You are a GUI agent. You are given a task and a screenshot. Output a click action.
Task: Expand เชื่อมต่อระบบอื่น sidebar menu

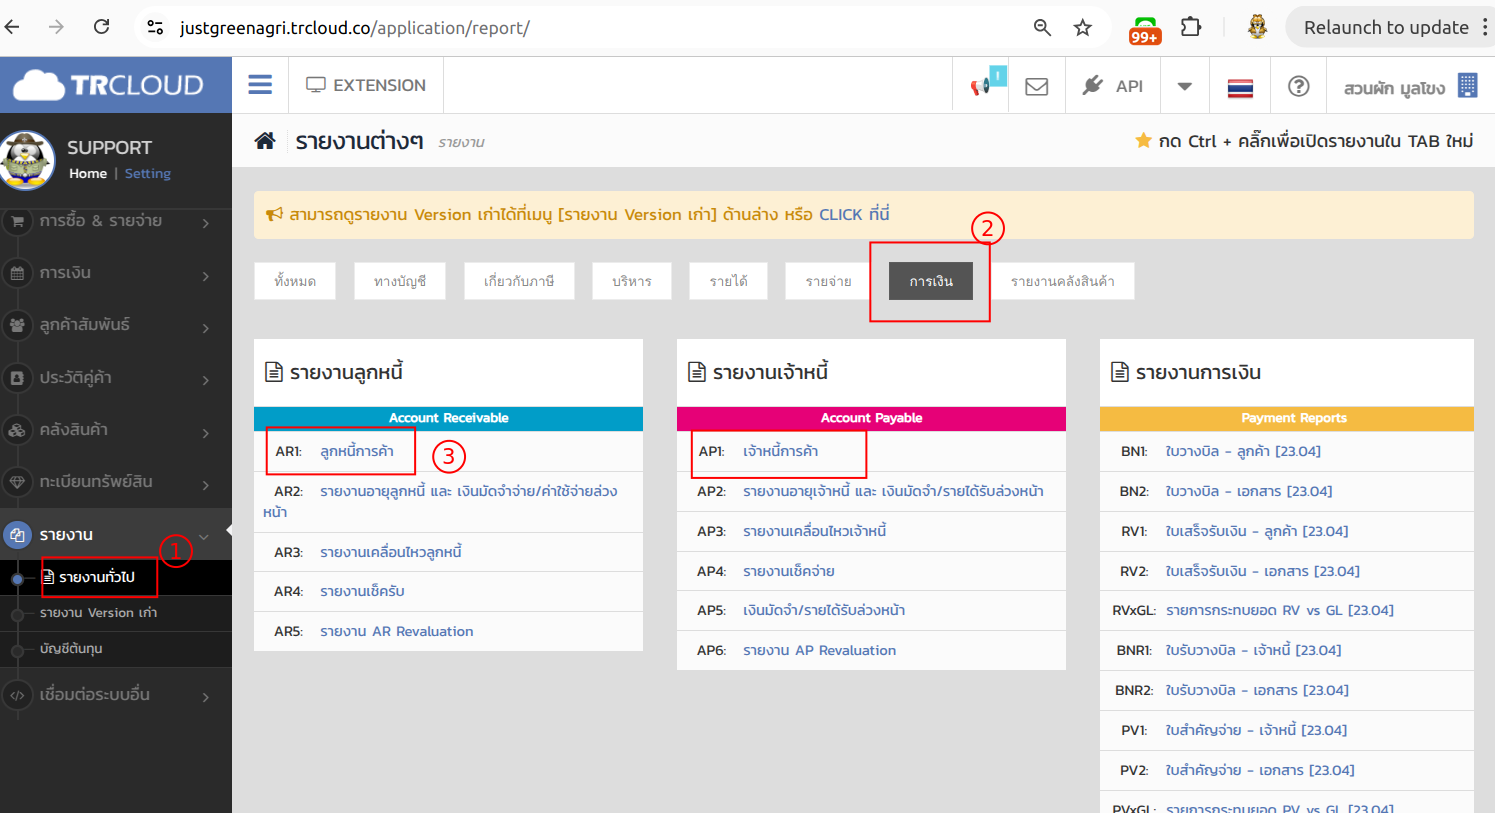[x=116, y=695]
